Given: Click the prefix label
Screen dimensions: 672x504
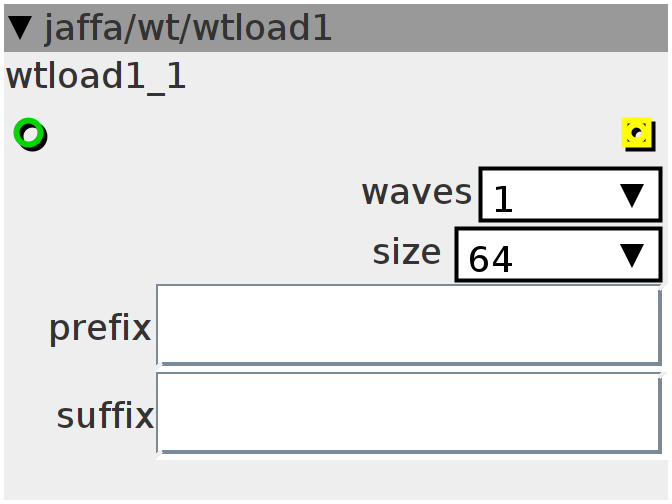Looking at the screenshot, I should (100, 329).
